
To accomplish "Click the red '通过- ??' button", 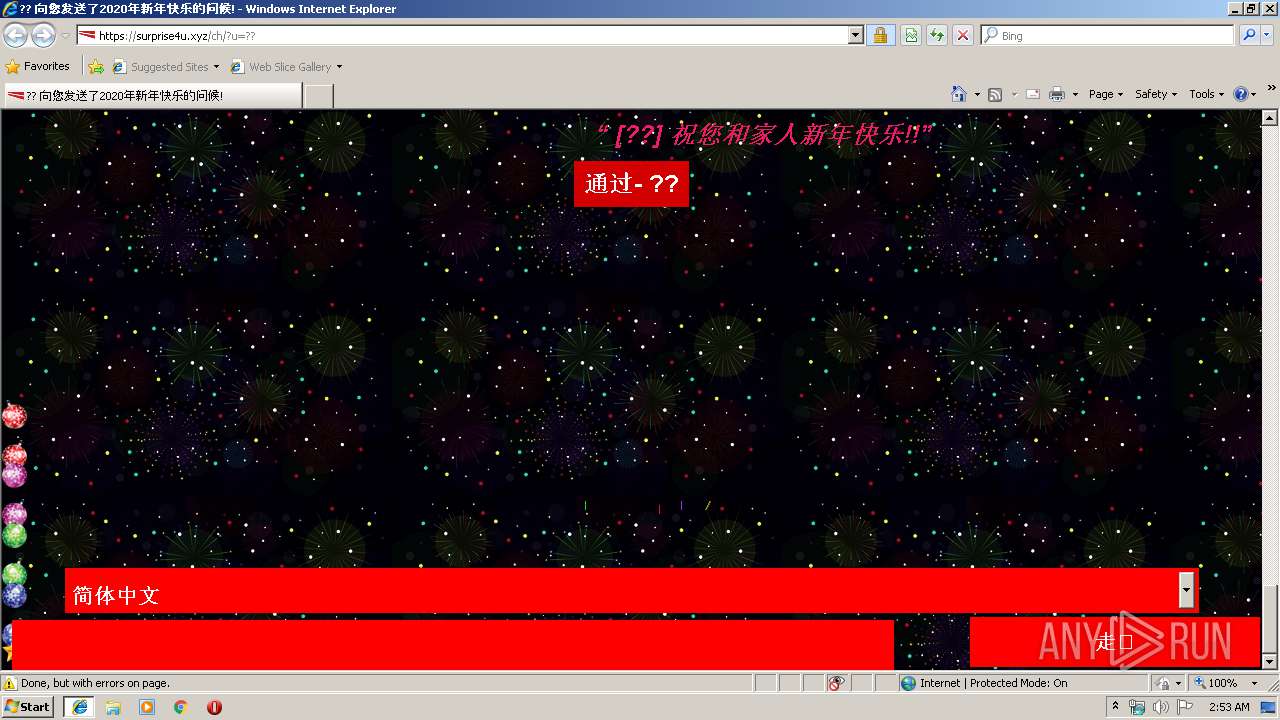I will [x=631, y=183].
